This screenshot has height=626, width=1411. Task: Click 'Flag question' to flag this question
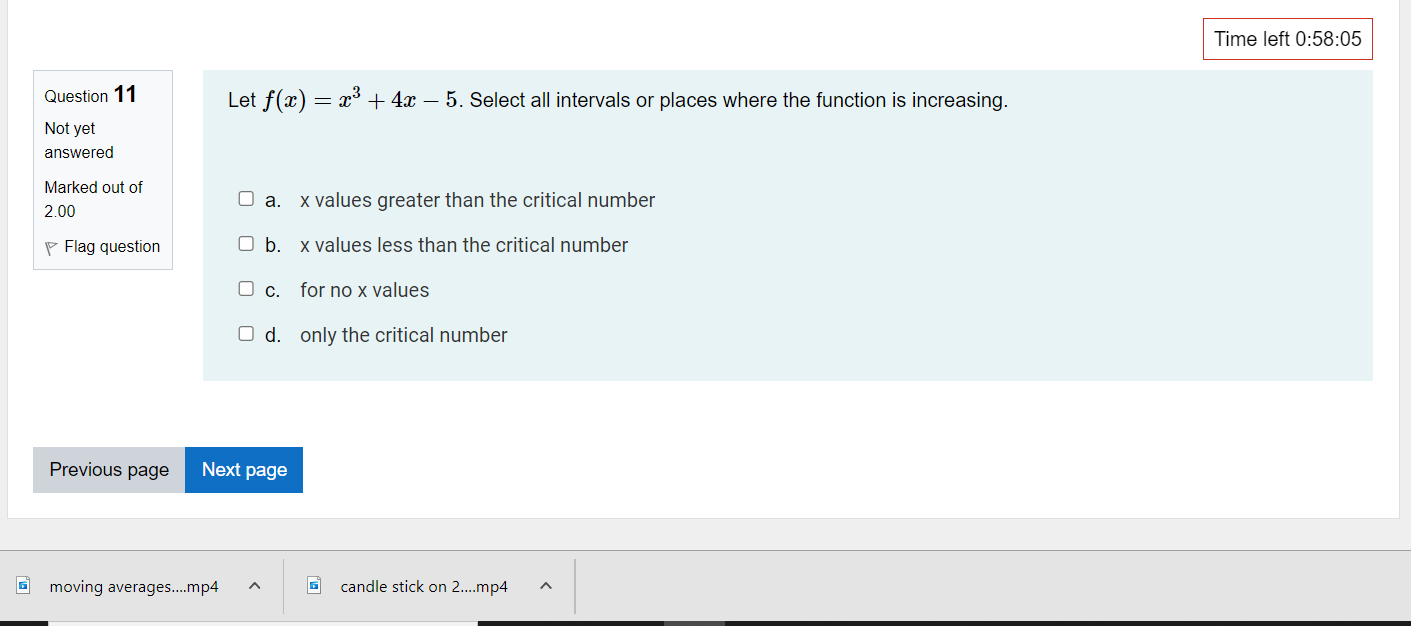[111, 246]
